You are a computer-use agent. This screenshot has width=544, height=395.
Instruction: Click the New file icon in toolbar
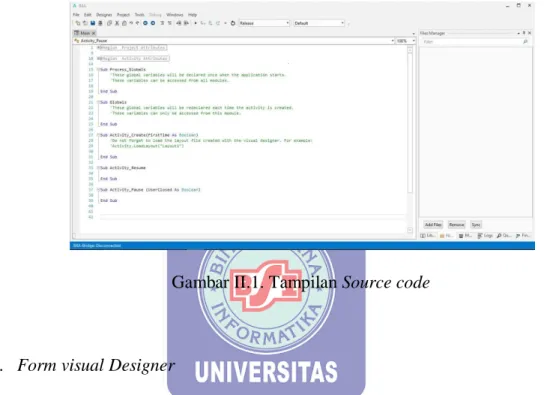[x=78, y=23]
